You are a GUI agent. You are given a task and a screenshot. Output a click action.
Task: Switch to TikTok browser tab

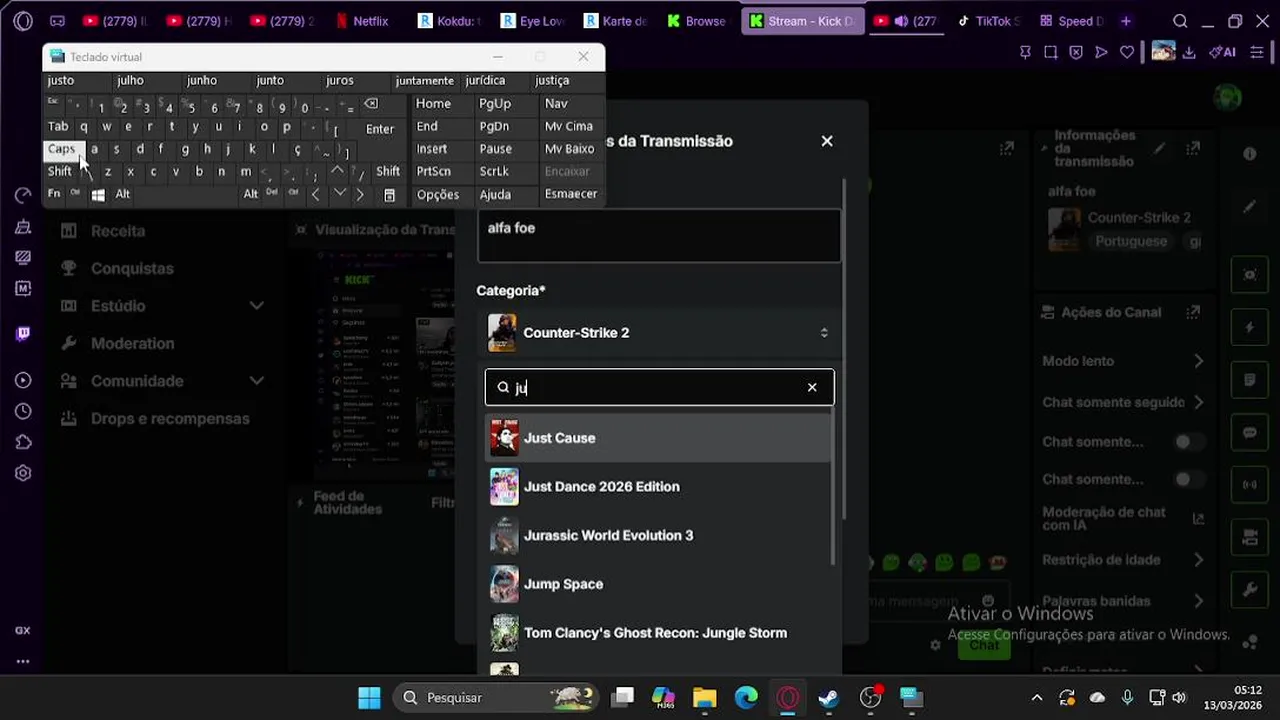pyautogui.click(x=988, y=21)
